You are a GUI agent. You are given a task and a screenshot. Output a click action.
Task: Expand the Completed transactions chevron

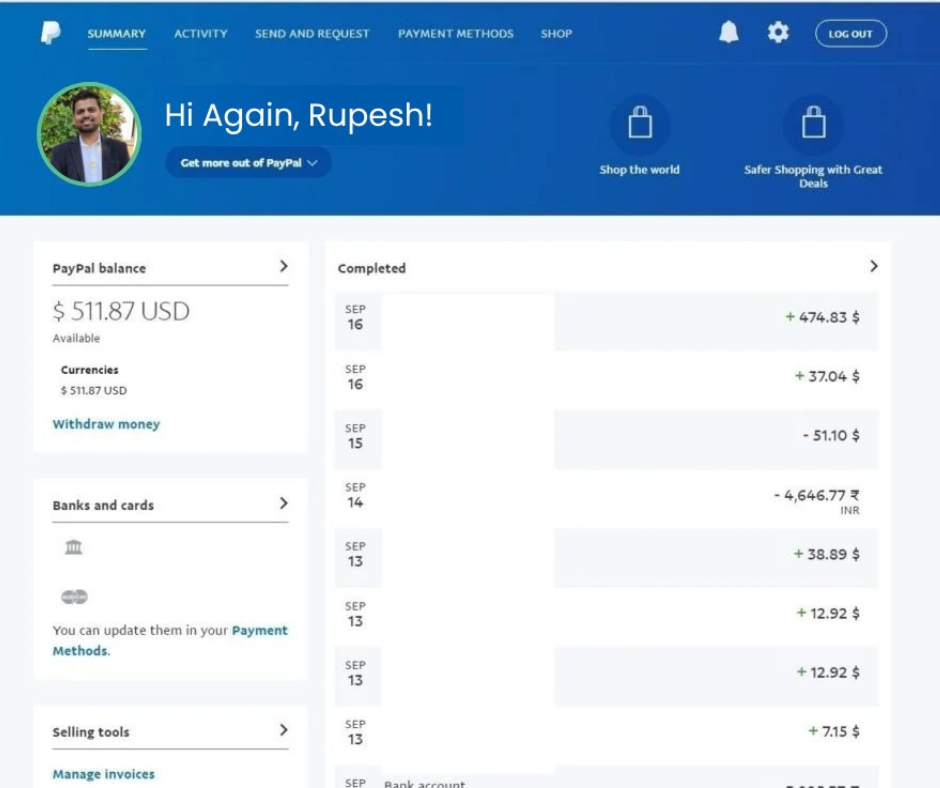pyautogui.click(x=873, y=266)
